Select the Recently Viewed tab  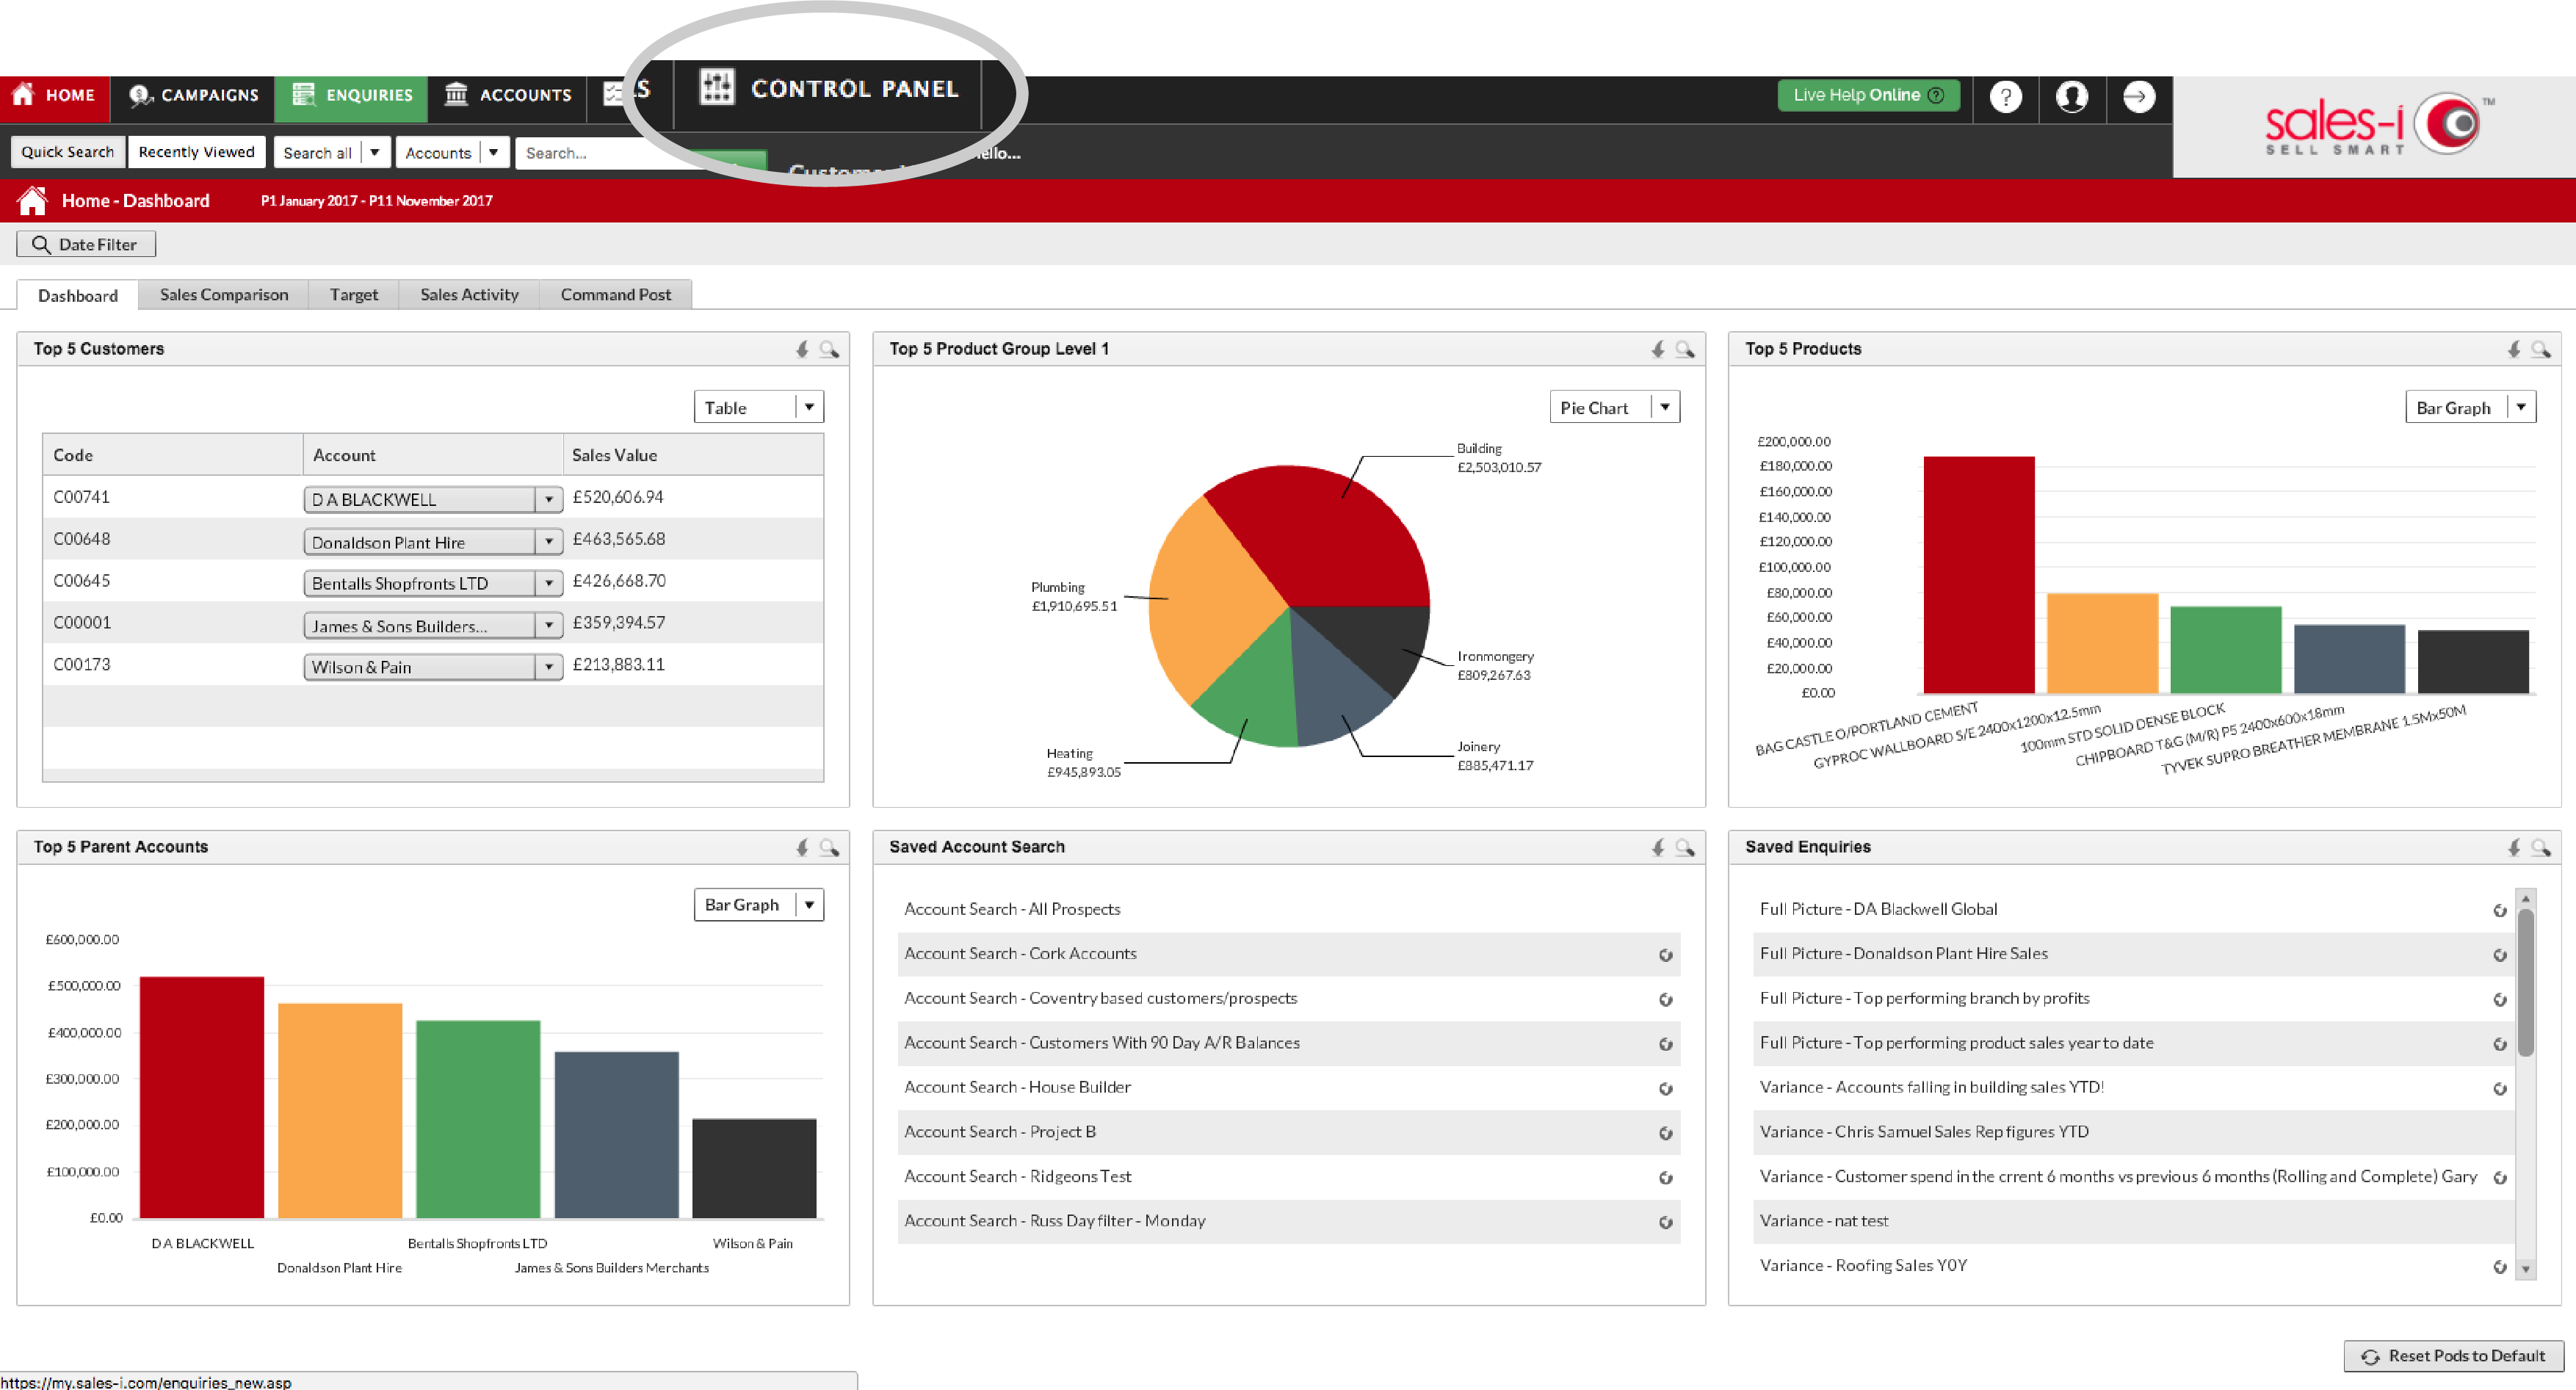click(197, 152)
